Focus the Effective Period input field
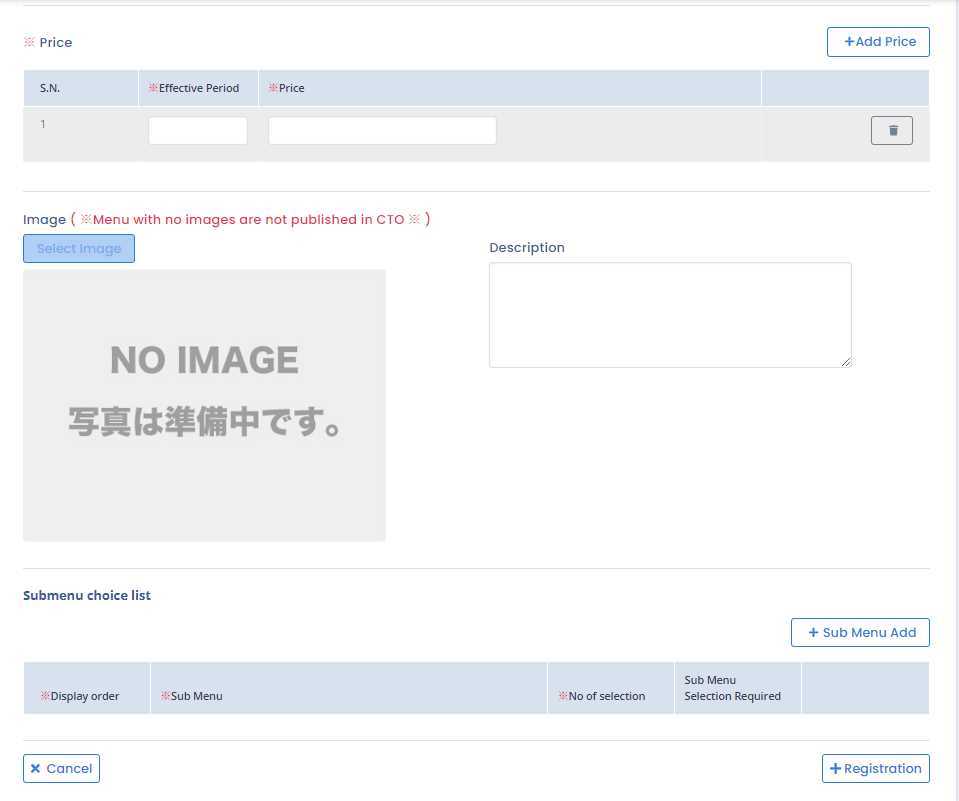Screen dimensions: 959x801 coord(198,131)
